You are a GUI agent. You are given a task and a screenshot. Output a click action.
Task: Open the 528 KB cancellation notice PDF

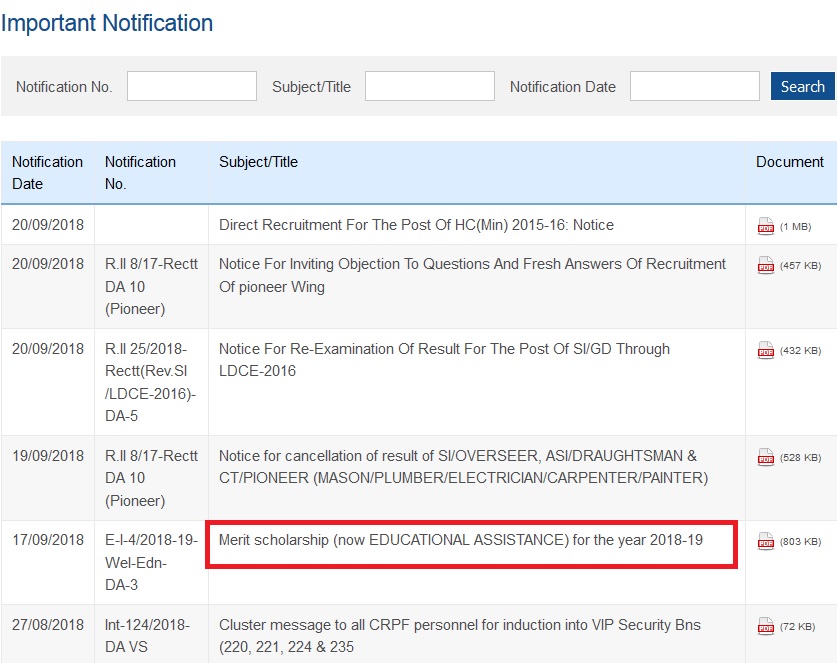pyautogui.click(x=765, y=457)
